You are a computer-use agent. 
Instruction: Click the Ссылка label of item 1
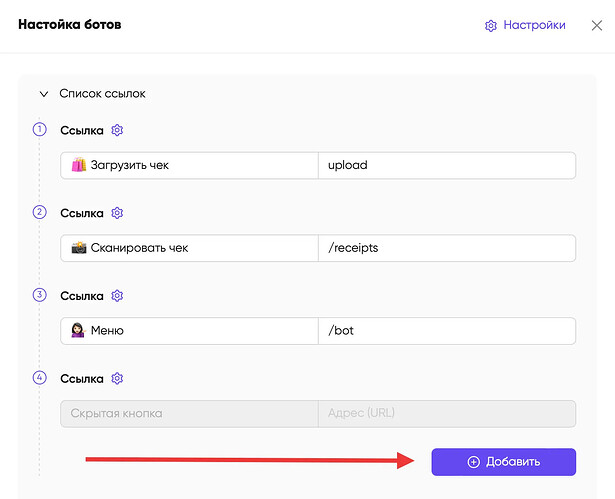(82, 130)
